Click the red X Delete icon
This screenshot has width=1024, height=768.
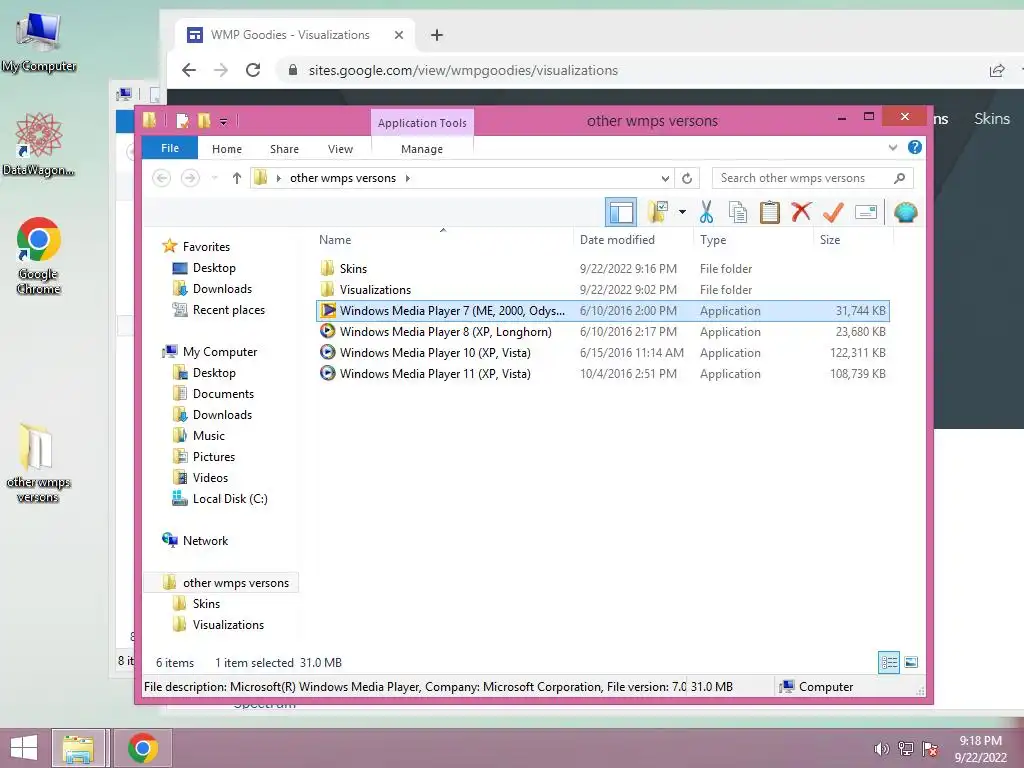[x=801, y=212]
